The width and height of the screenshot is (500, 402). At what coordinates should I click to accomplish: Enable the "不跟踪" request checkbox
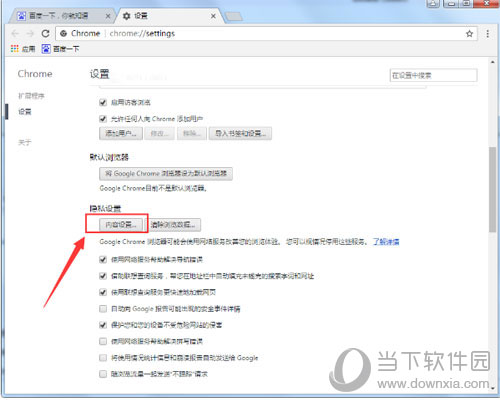(x=103, y=374)
